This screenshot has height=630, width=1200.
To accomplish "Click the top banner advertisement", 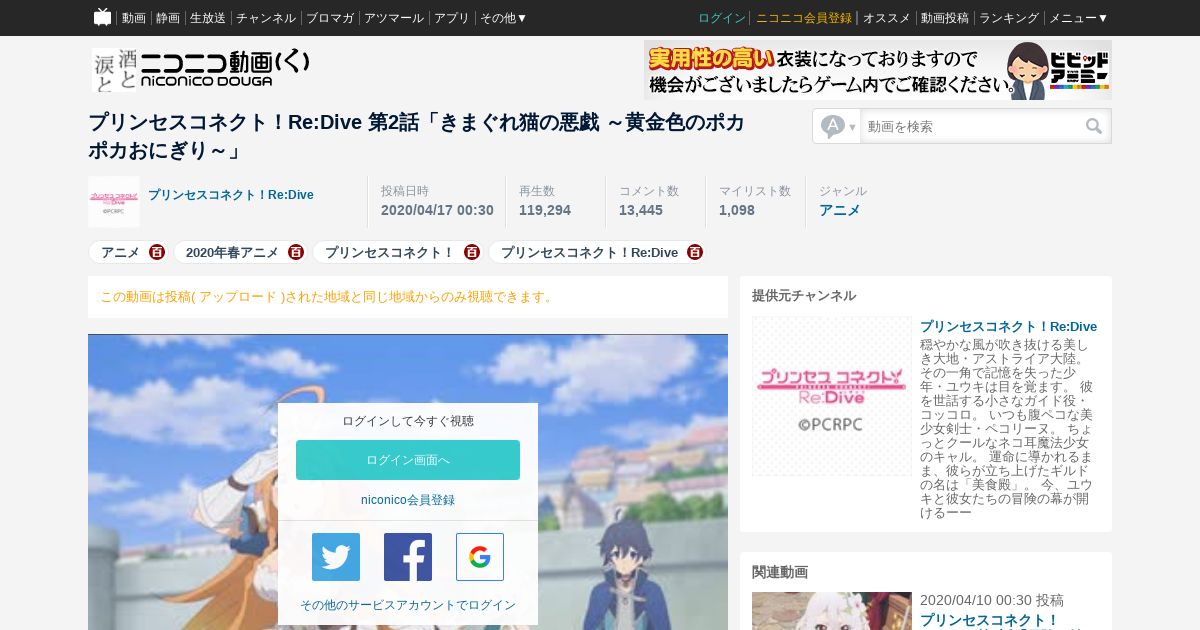I will pos(878,70).
